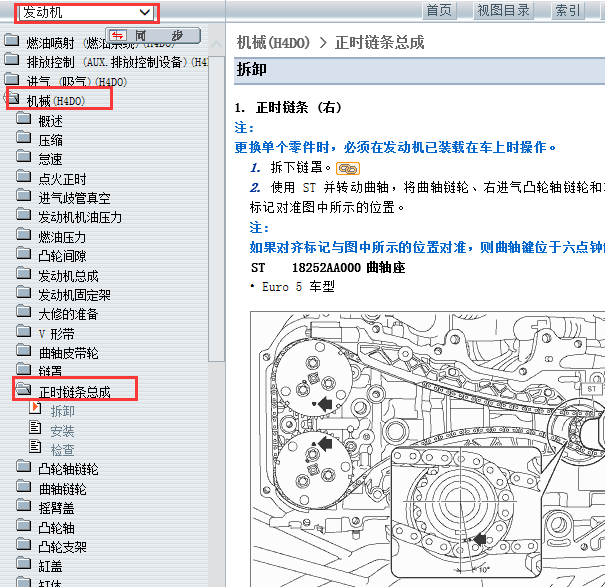
Task: Select the 曲轴皮带轮 tree entry
Action: [69, 354]
